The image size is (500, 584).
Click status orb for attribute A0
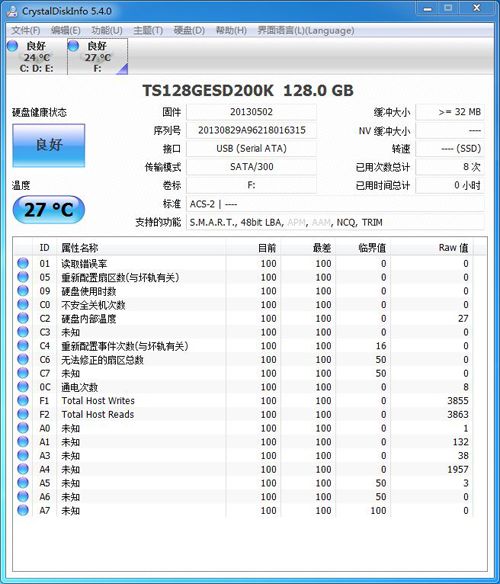click(23, 428)
